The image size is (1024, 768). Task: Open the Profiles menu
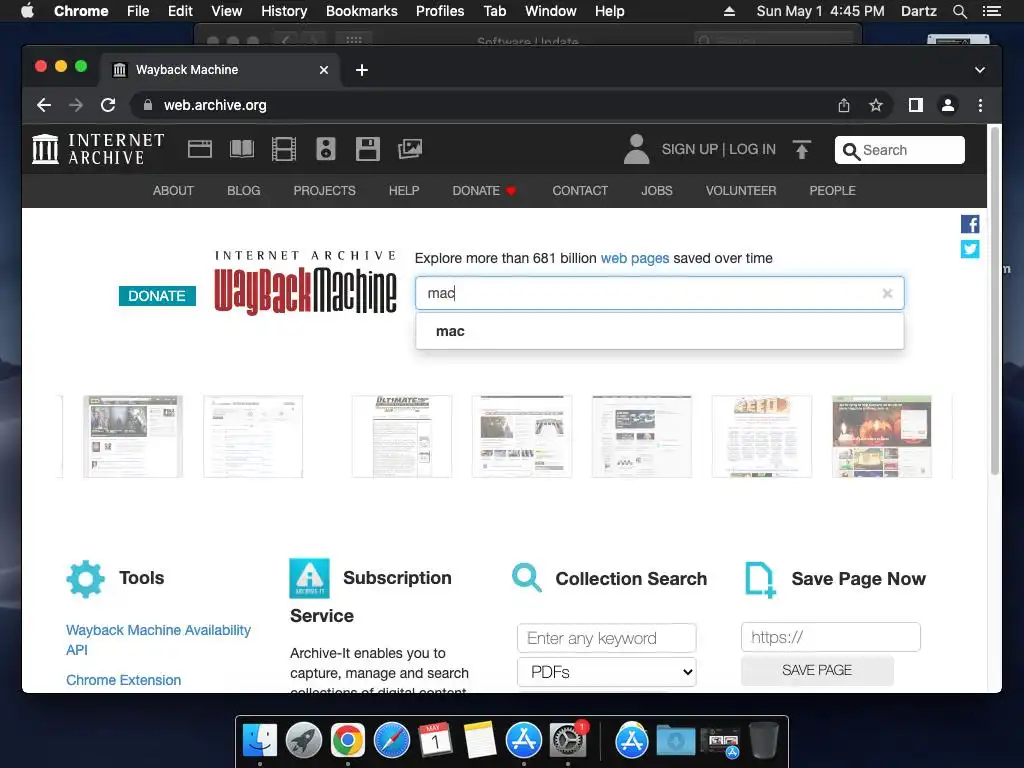[440, 11]
